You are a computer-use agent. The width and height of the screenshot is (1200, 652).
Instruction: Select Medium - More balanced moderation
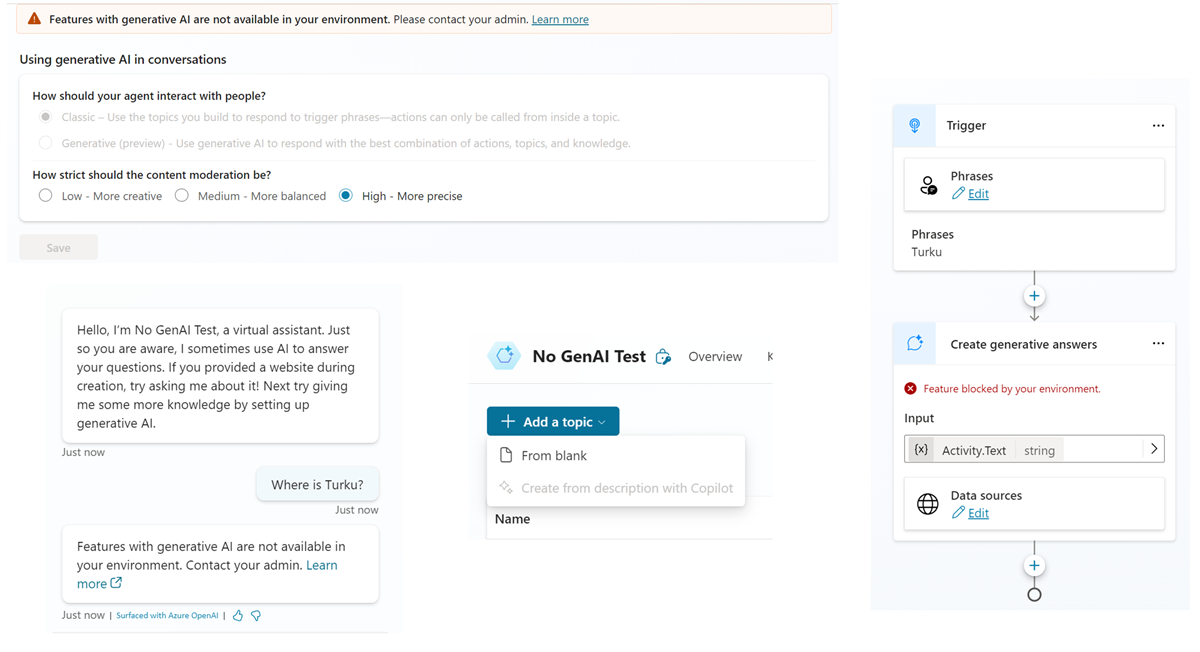182,196
